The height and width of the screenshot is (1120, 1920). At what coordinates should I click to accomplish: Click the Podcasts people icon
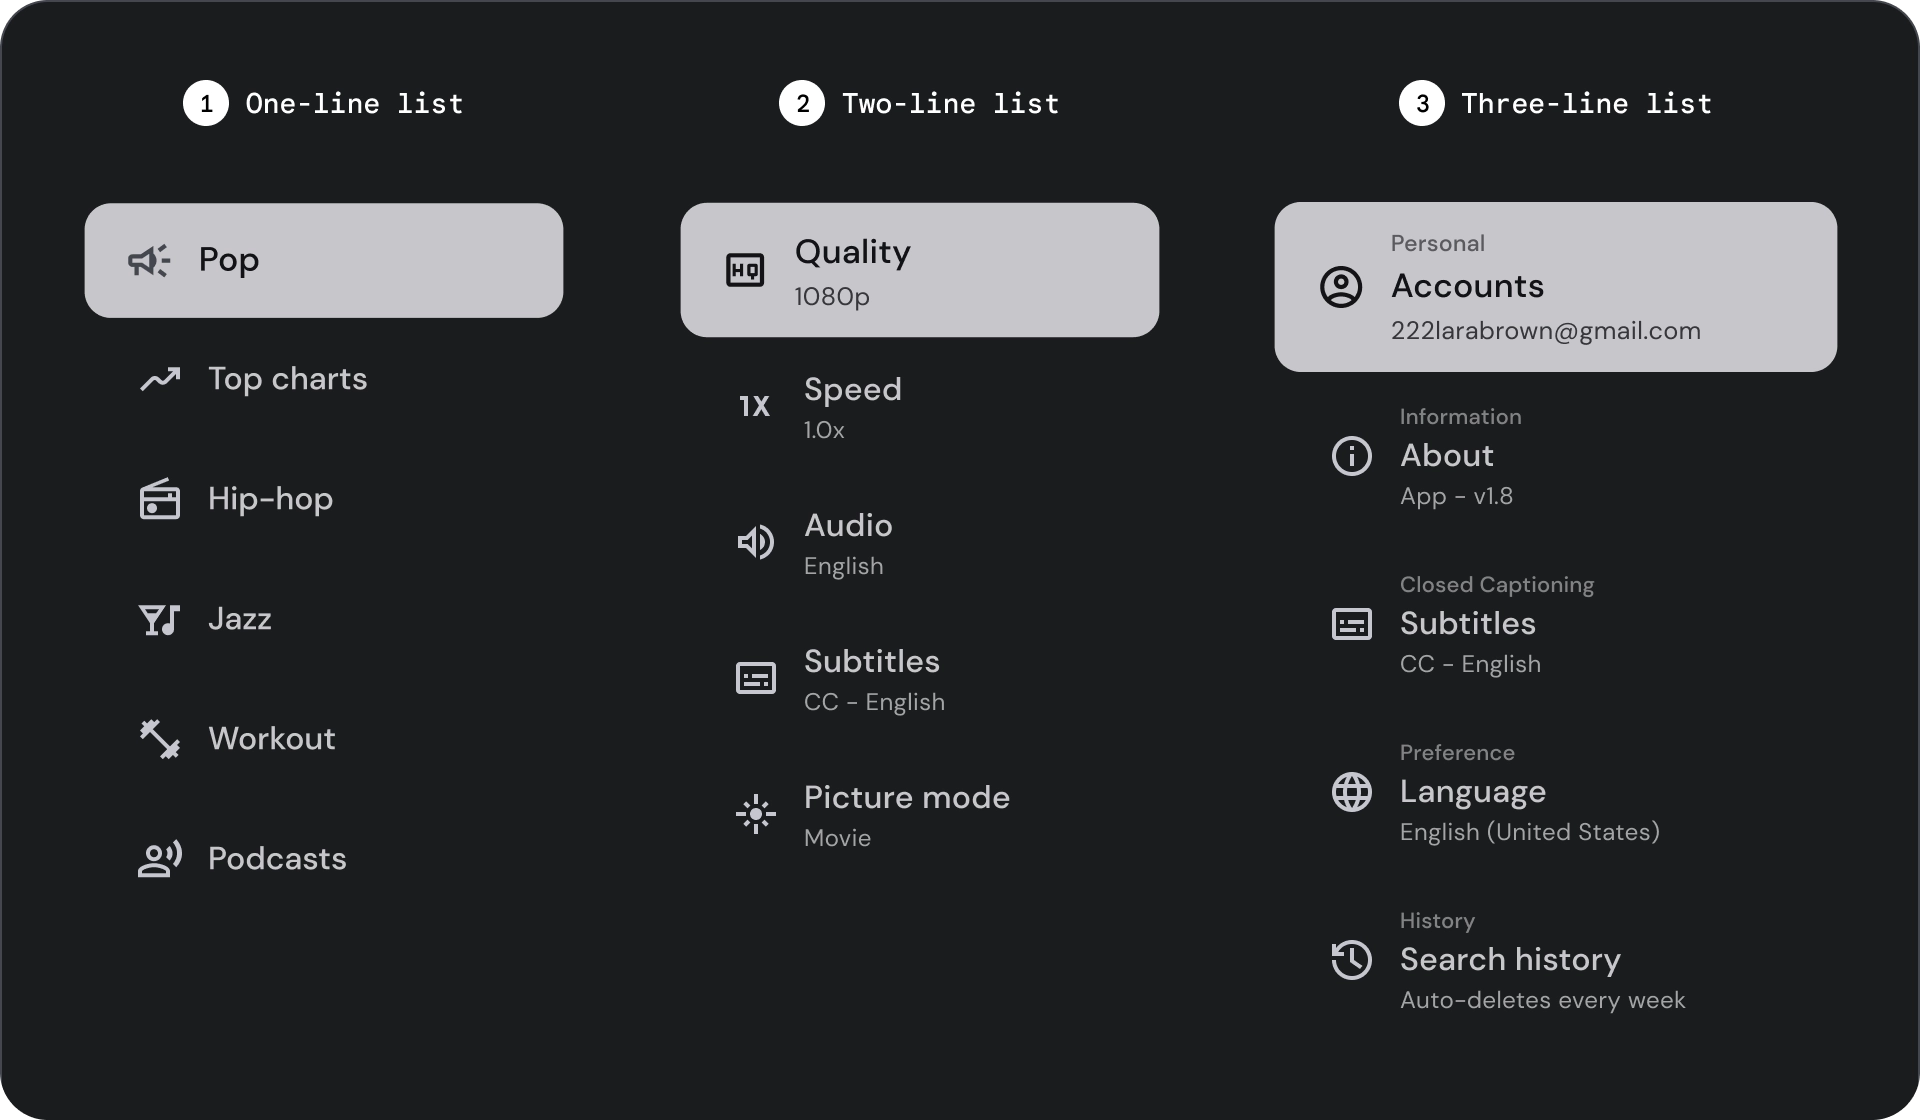tap(159, 859)
